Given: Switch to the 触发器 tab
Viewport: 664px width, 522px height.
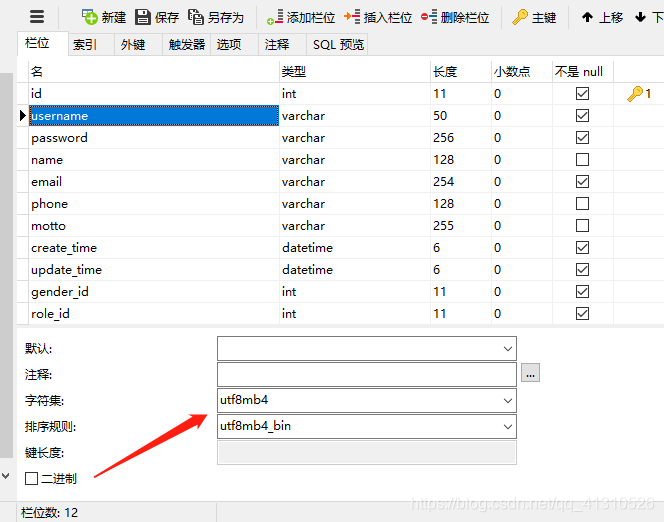Looking at the screenshot, I should pyautogui.click(x=187, y=44).
